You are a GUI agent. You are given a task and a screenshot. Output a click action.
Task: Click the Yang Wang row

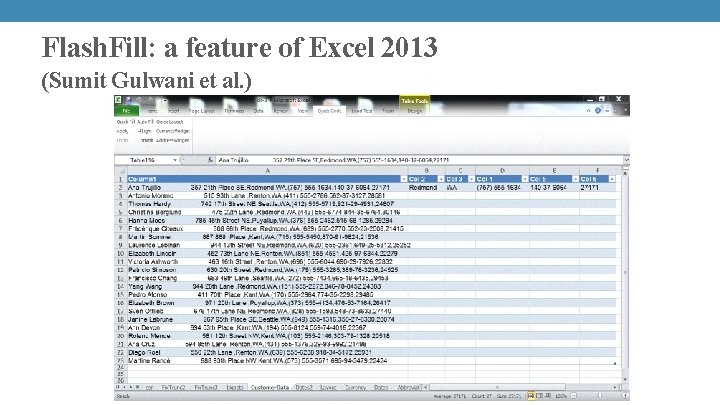point(268,287)
